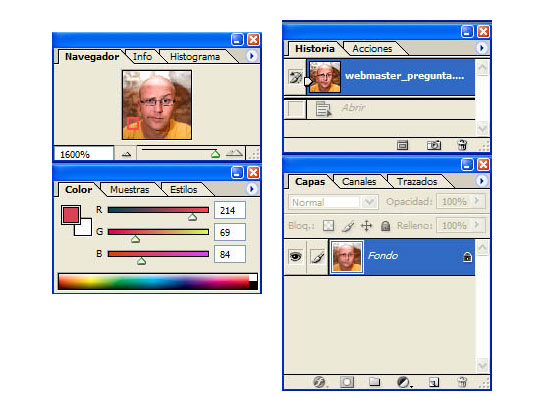Create new snapshot camera icon in Historia
The image size is (550, 412).
(x=434, y=145)
